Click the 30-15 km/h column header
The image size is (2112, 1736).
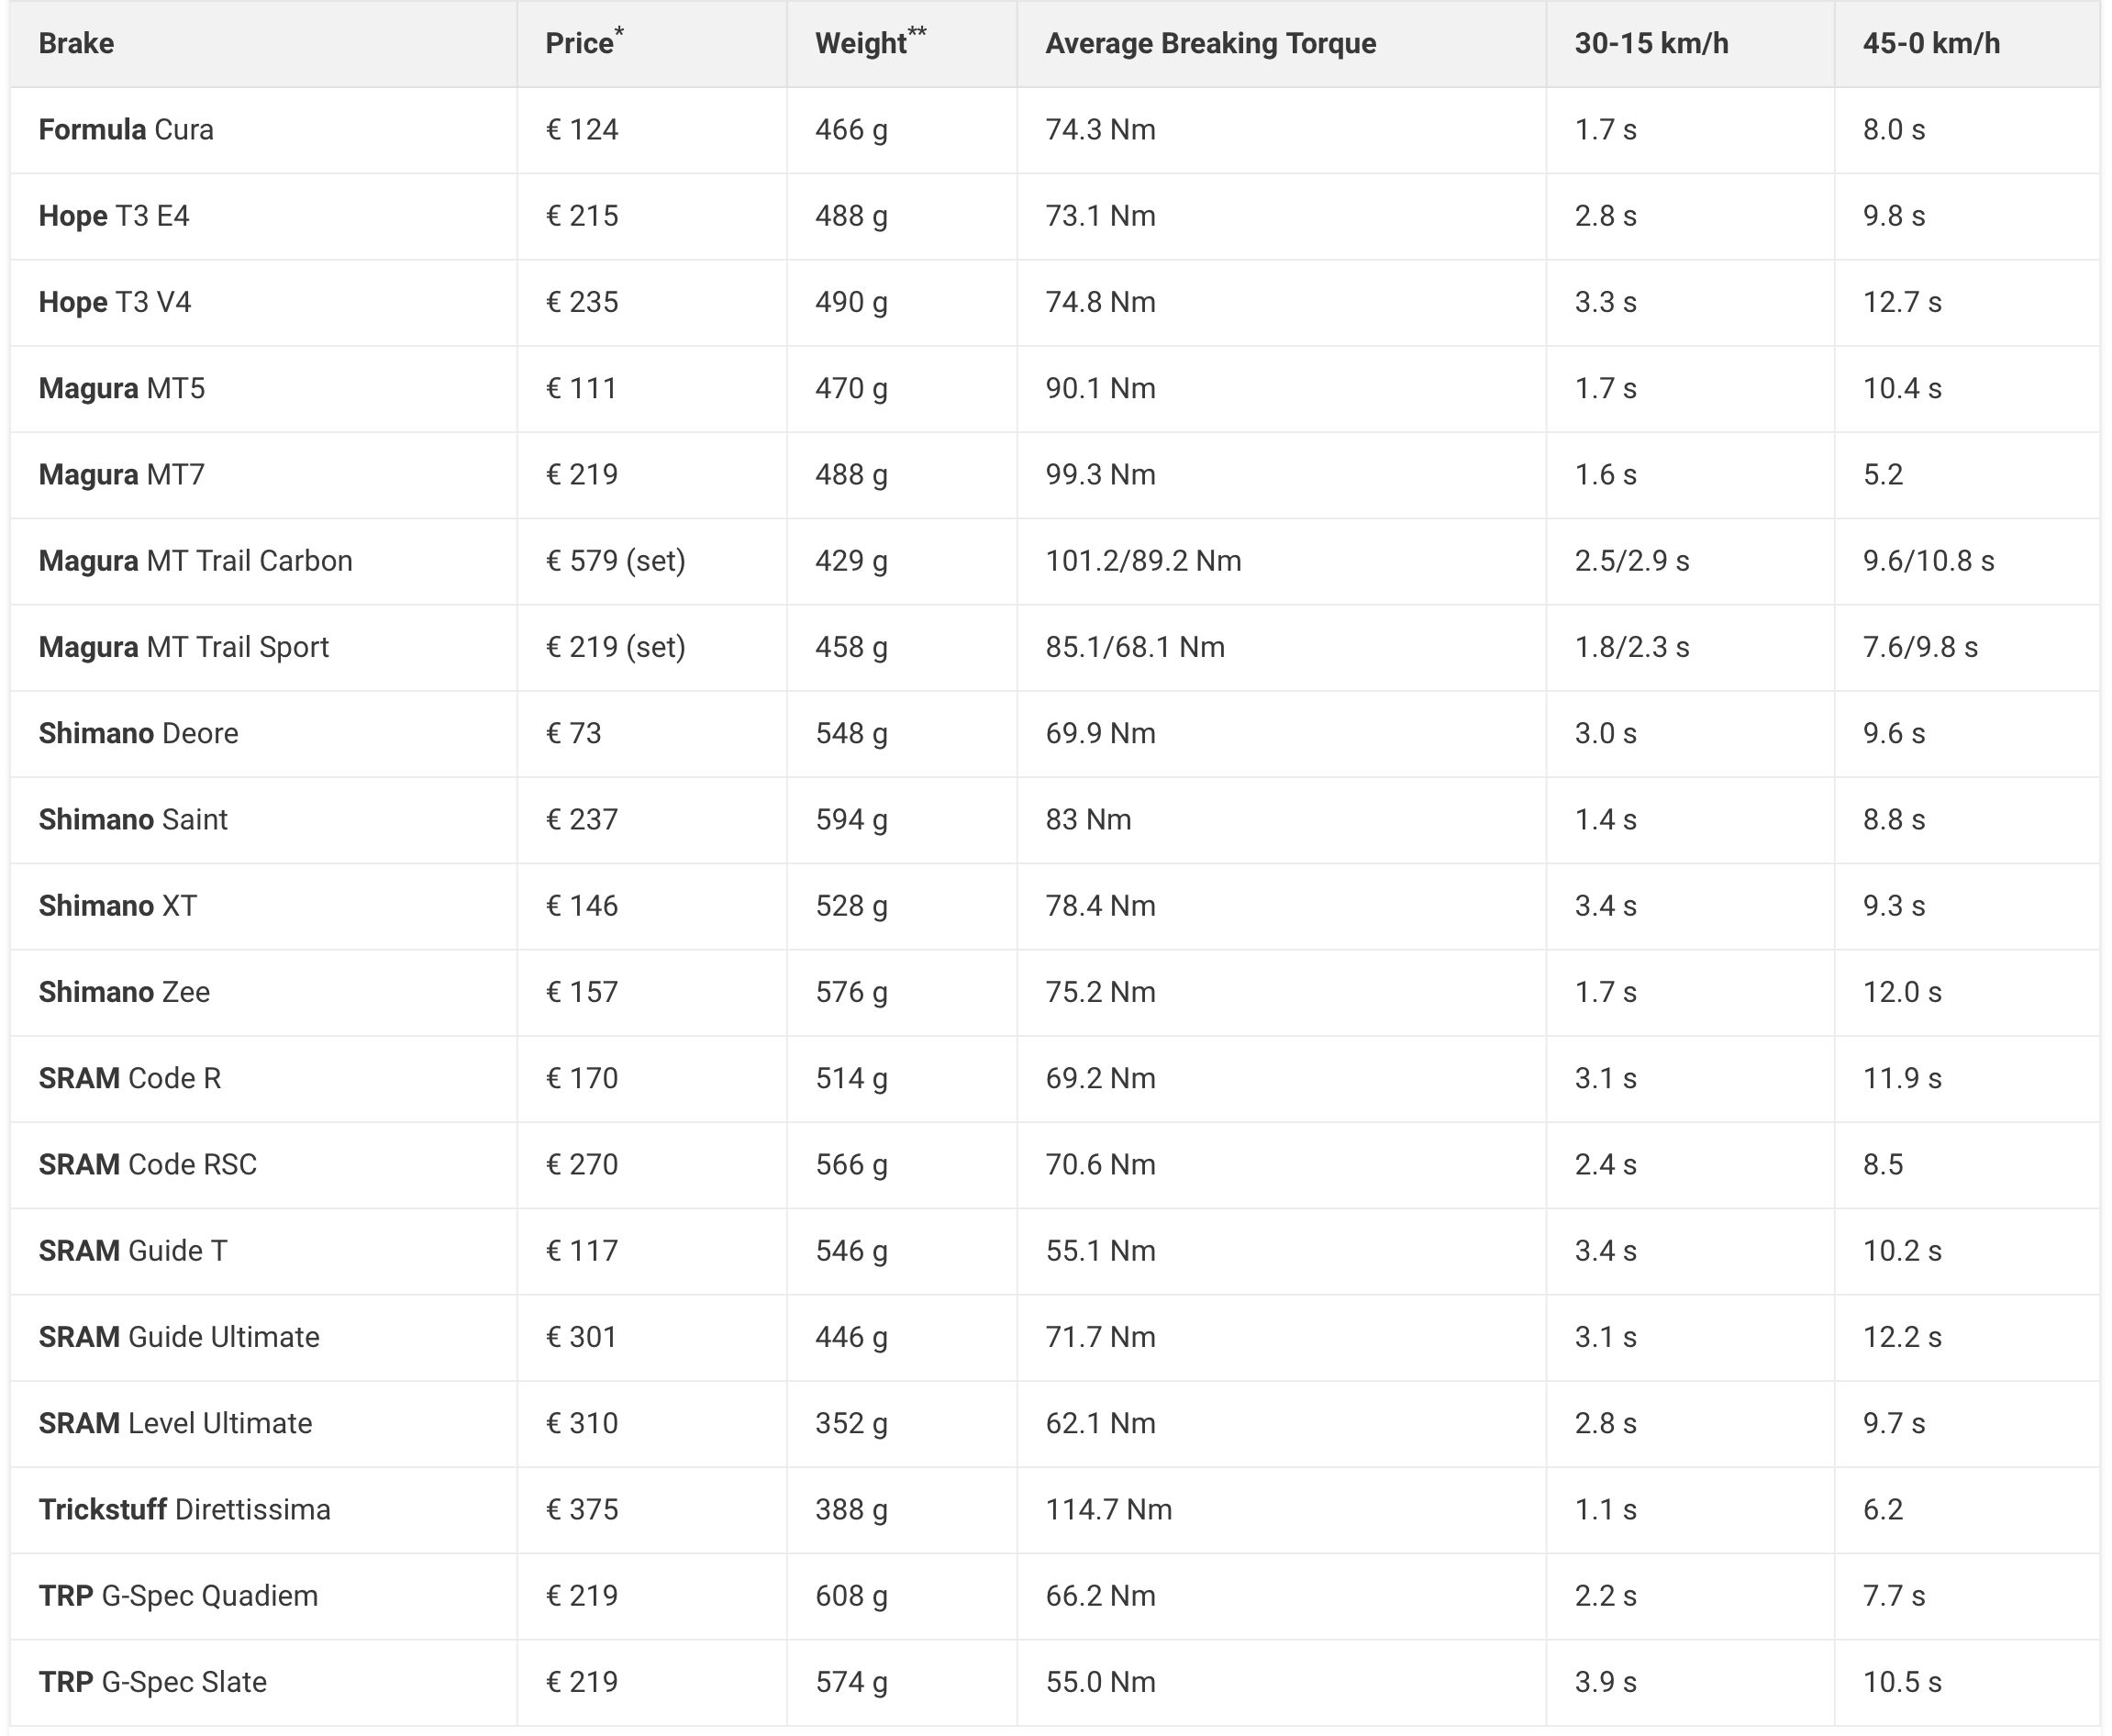(1651, 44)
